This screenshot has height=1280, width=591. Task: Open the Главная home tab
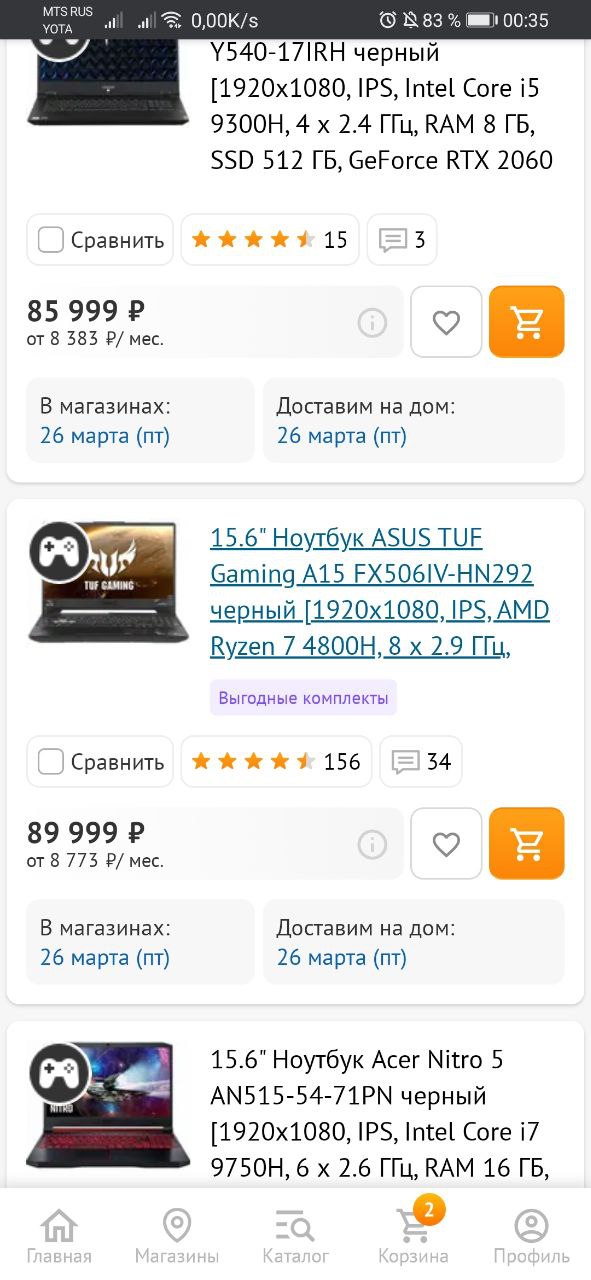[59, 1237]
